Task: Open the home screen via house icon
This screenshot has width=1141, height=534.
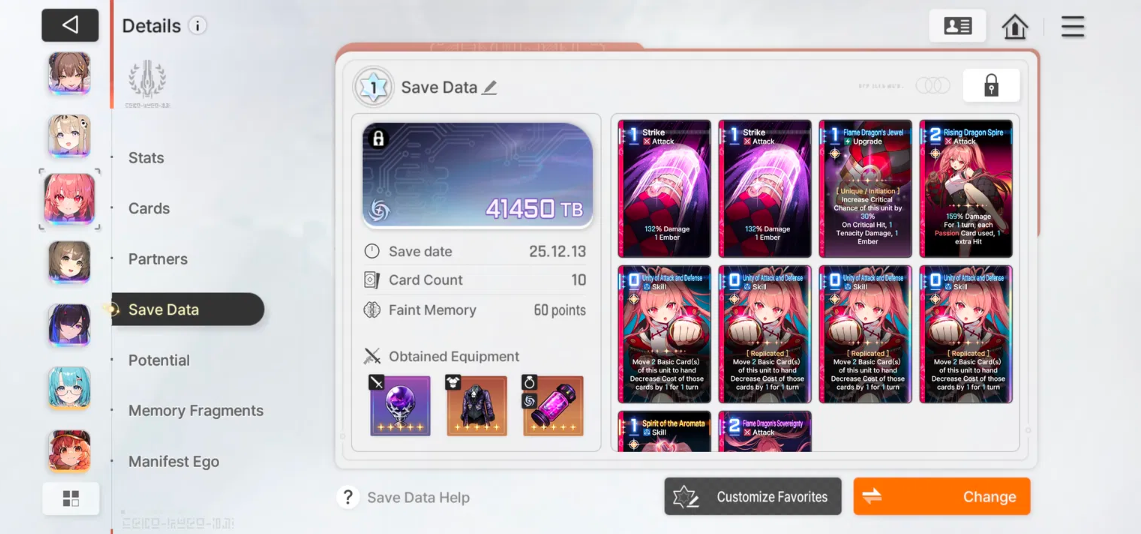Action: point(1014,27)
